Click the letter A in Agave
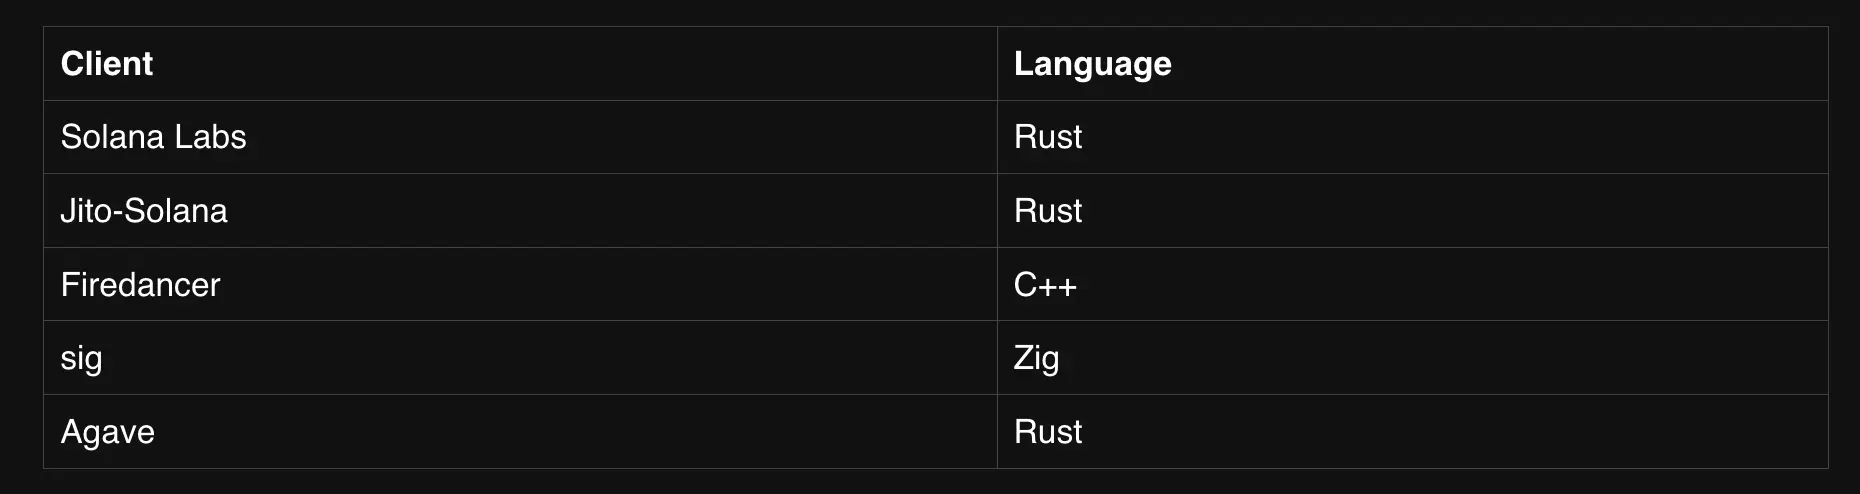This screenshot has height=494, width=1860. pyautogui.click(x=72, y=432)
